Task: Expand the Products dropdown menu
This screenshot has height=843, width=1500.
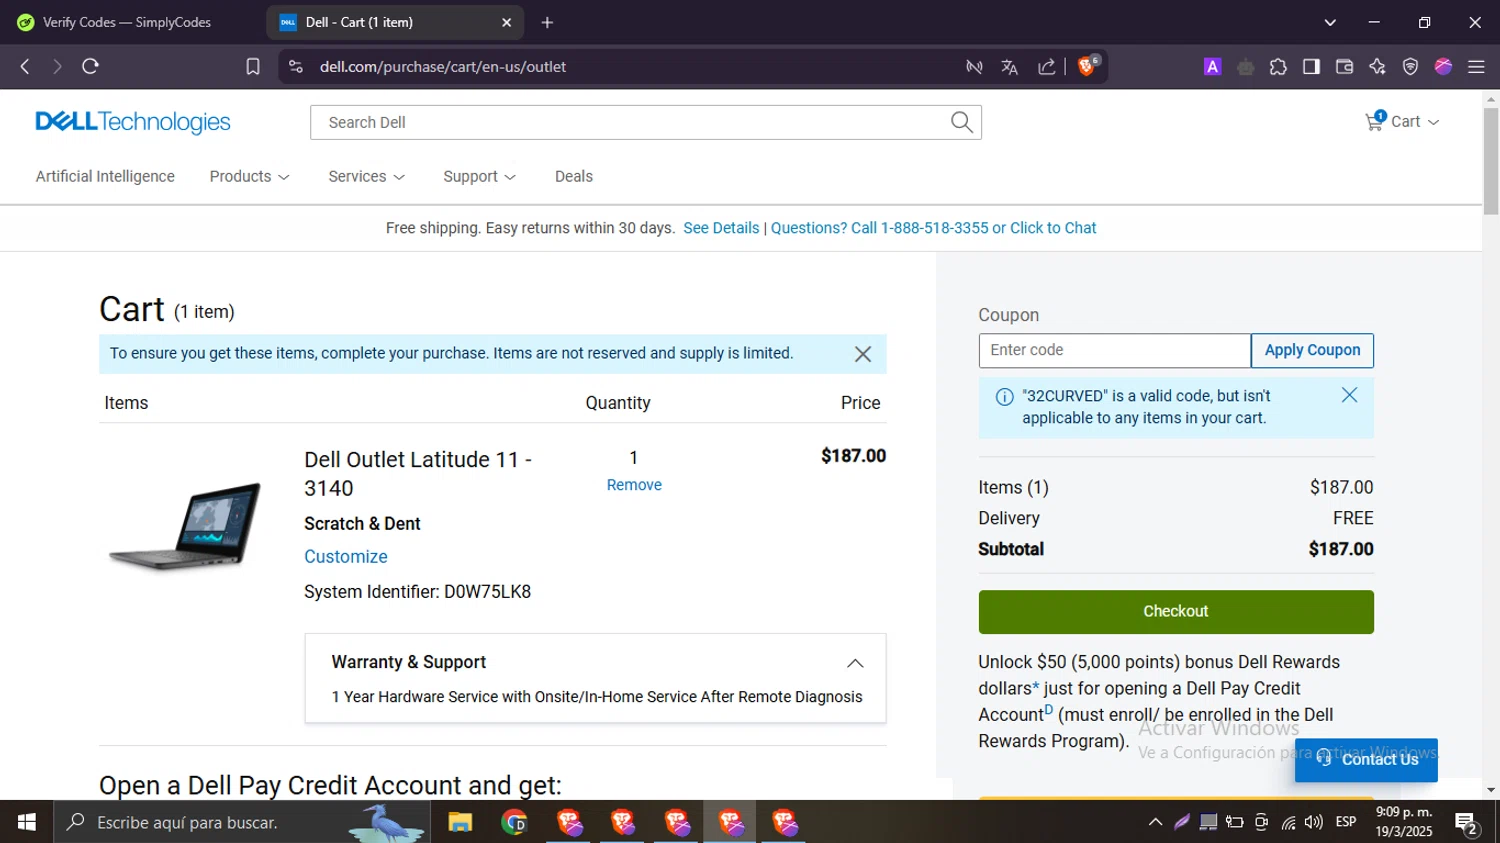Action: click(249, 176)
